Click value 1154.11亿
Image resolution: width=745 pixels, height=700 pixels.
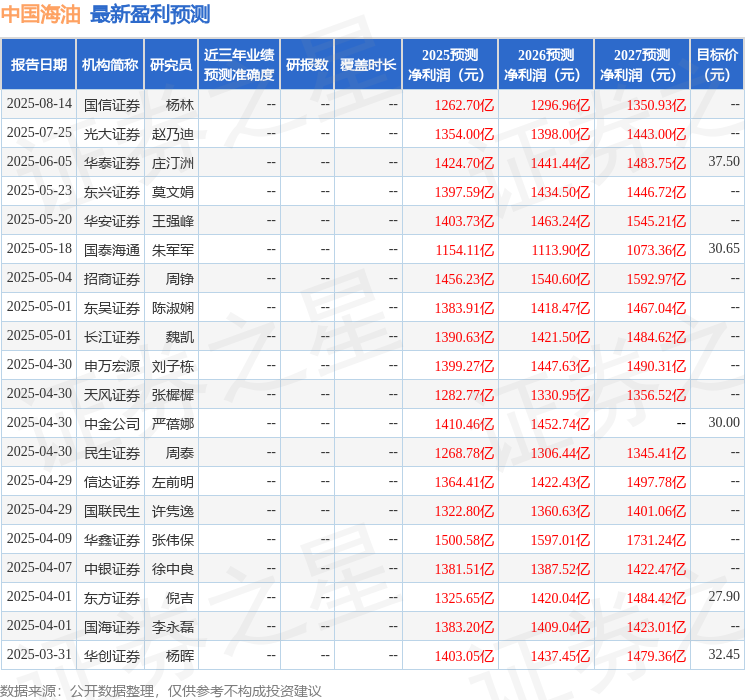coord(465,250)
